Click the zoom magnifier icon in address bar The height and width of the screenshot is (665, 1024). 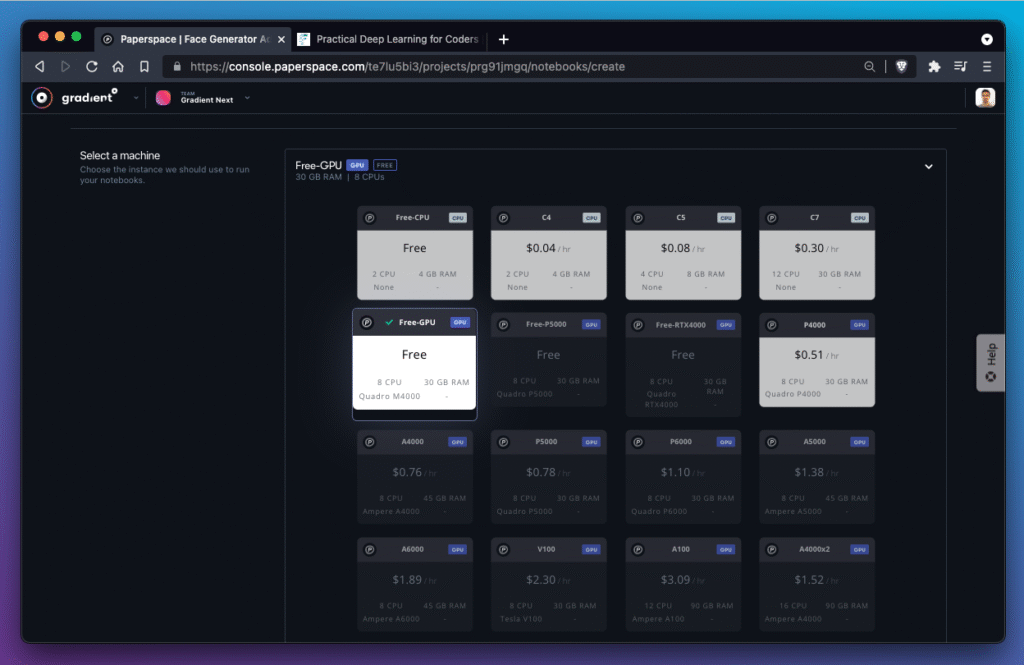click(x=869, y=67)
